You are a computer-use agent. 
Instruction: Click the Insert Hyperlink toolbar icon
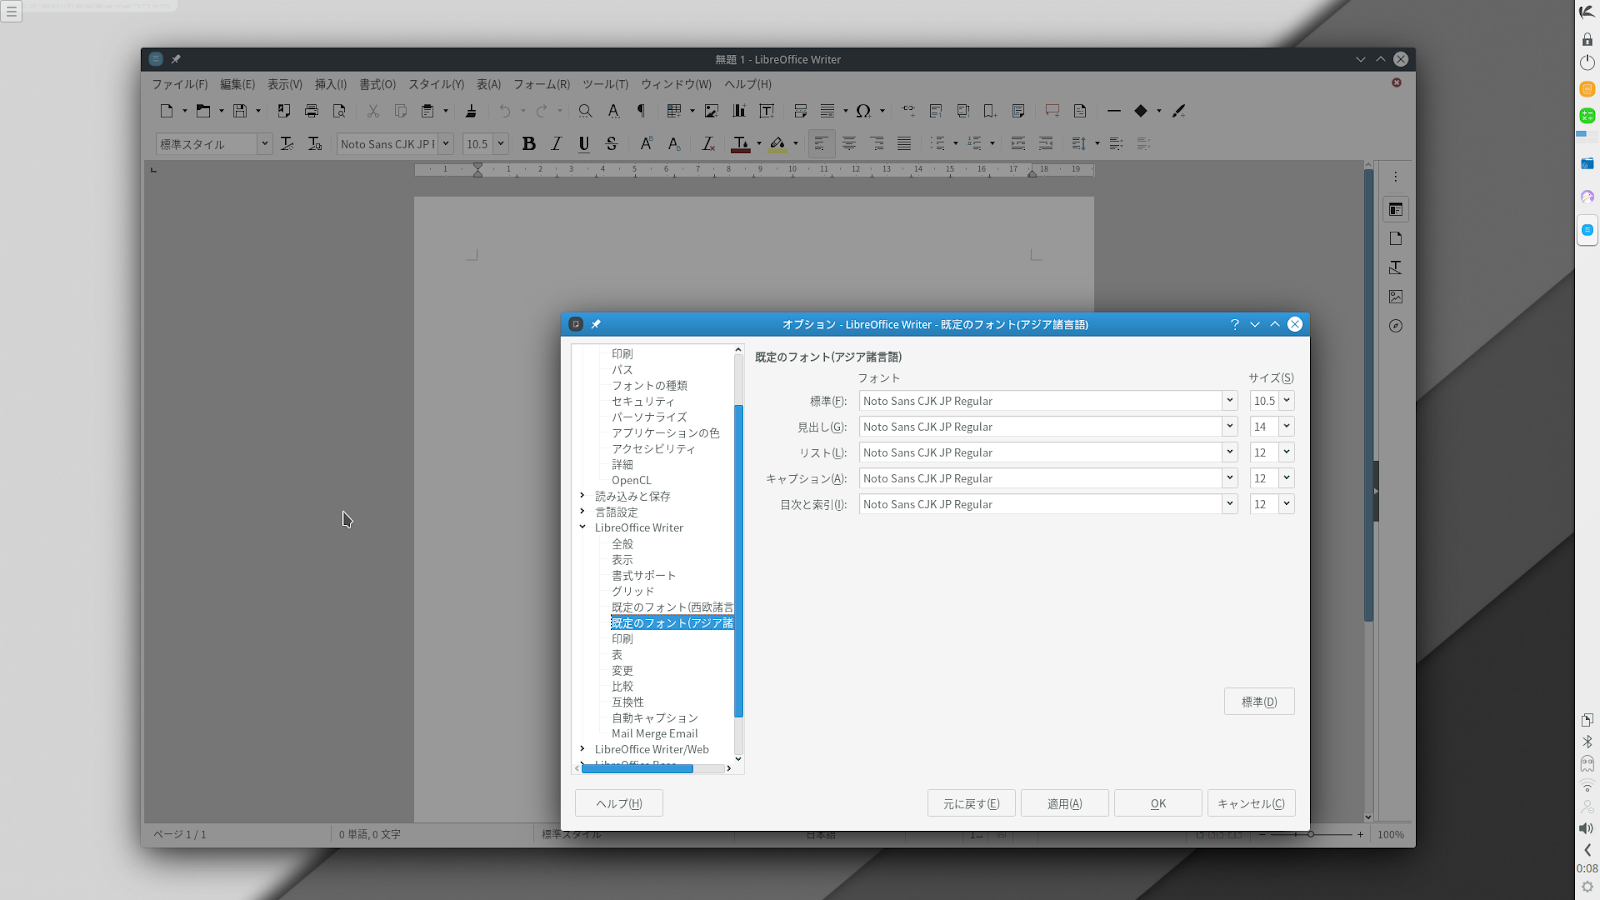point(908,111)
